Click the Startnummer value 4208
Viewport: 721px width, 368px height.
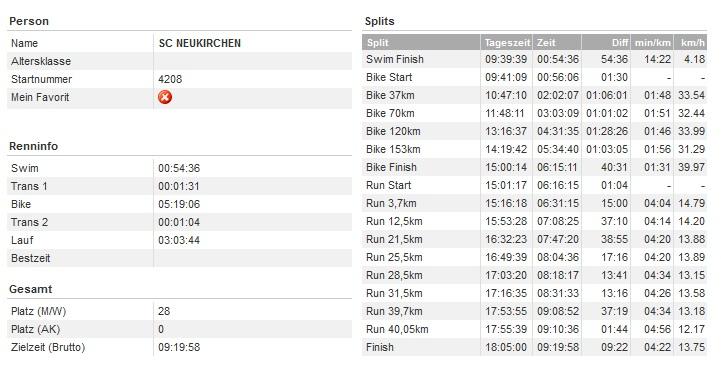(170, 79)
